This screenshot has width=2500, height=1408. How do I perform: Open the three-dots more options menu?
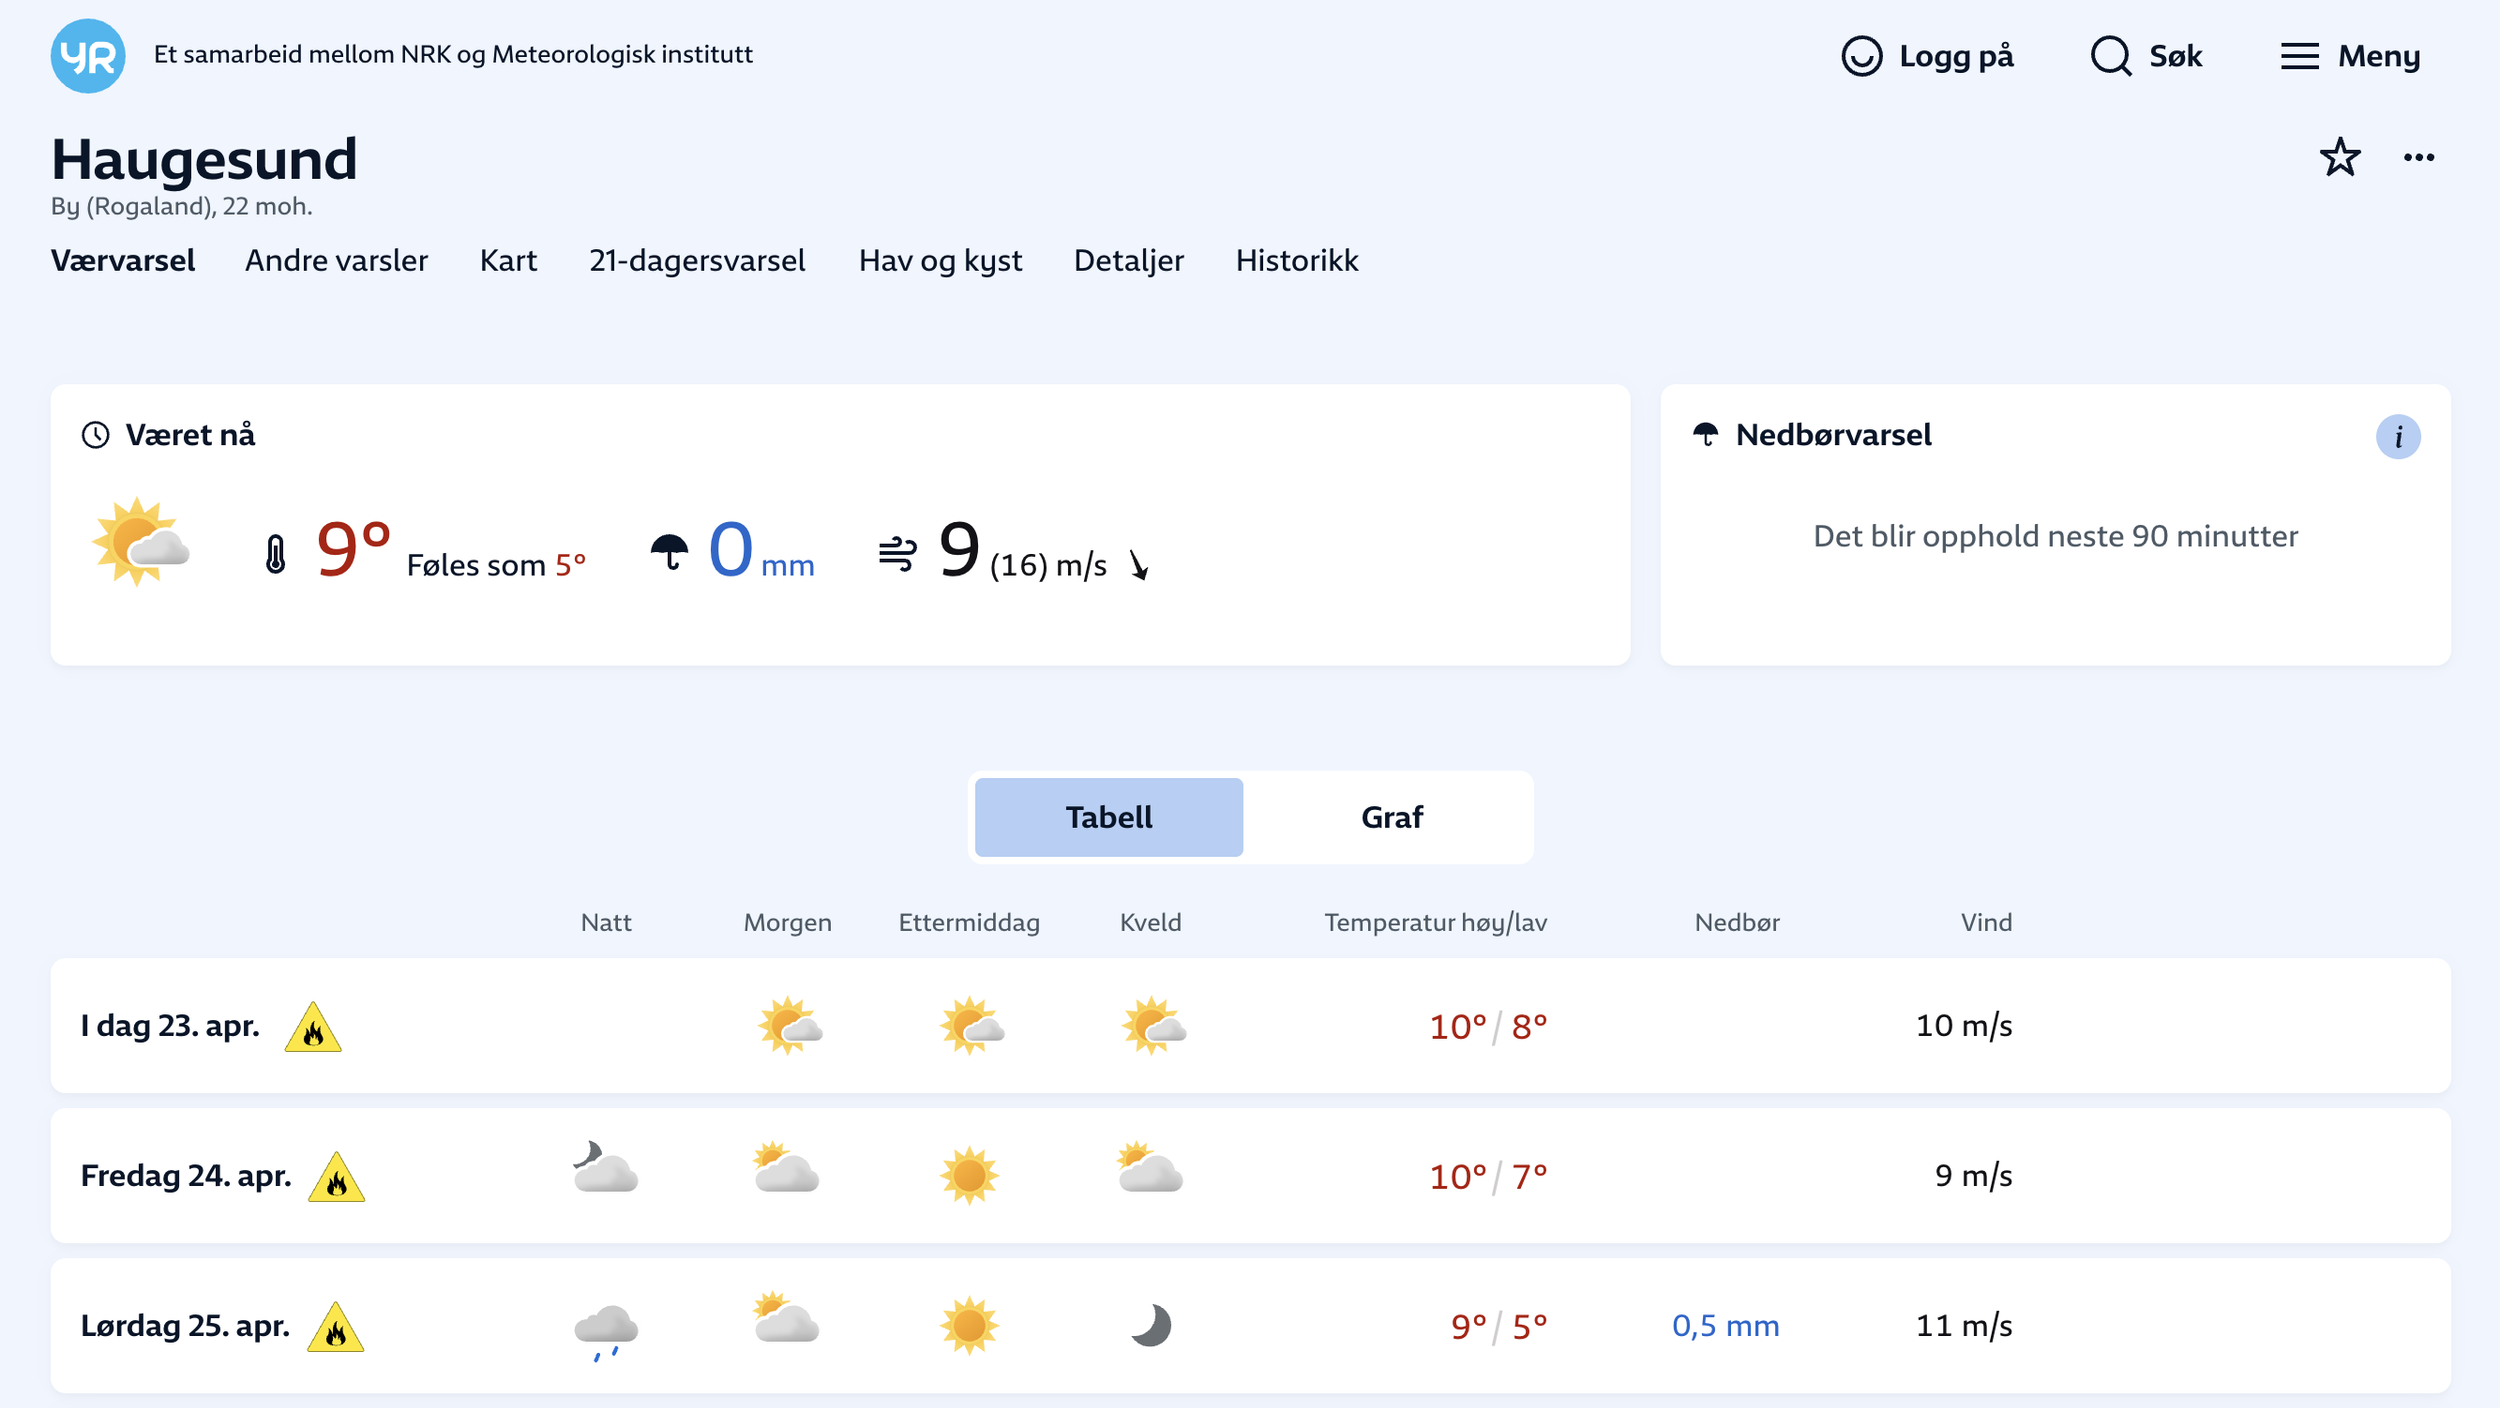(2418, 158)
